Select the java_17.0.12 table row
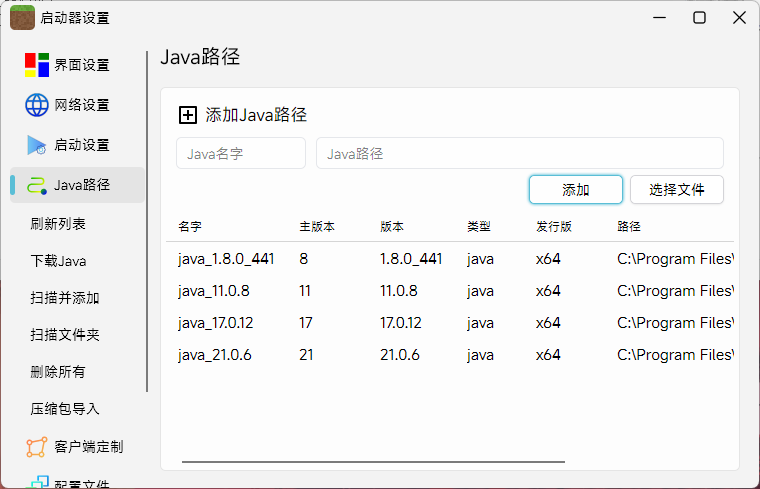 pos(450,323)
